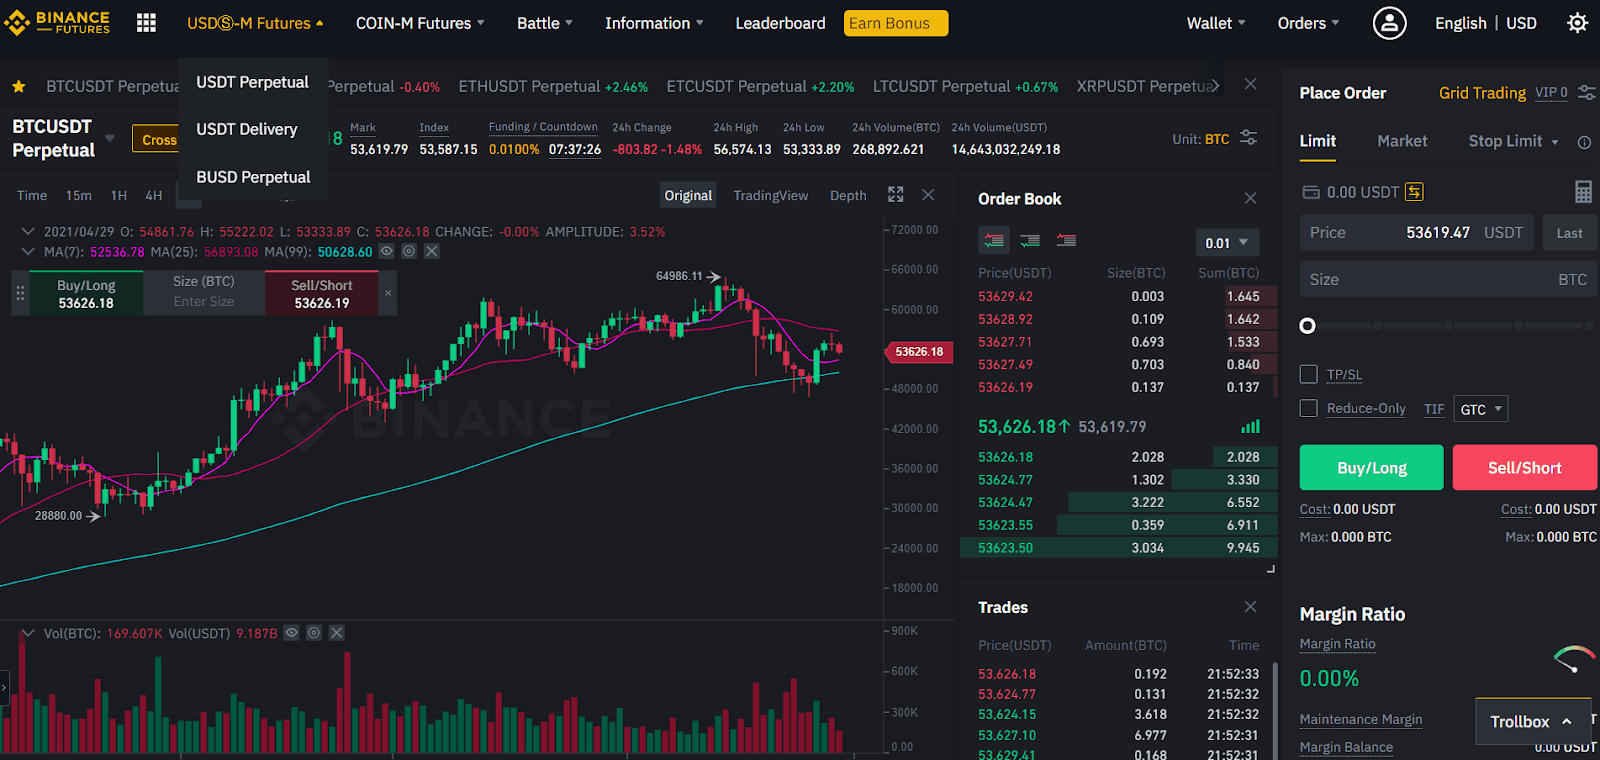Open the Battle dropdown menu
The height and width of the screenshot is (760, 1600).
coord(545,23)
